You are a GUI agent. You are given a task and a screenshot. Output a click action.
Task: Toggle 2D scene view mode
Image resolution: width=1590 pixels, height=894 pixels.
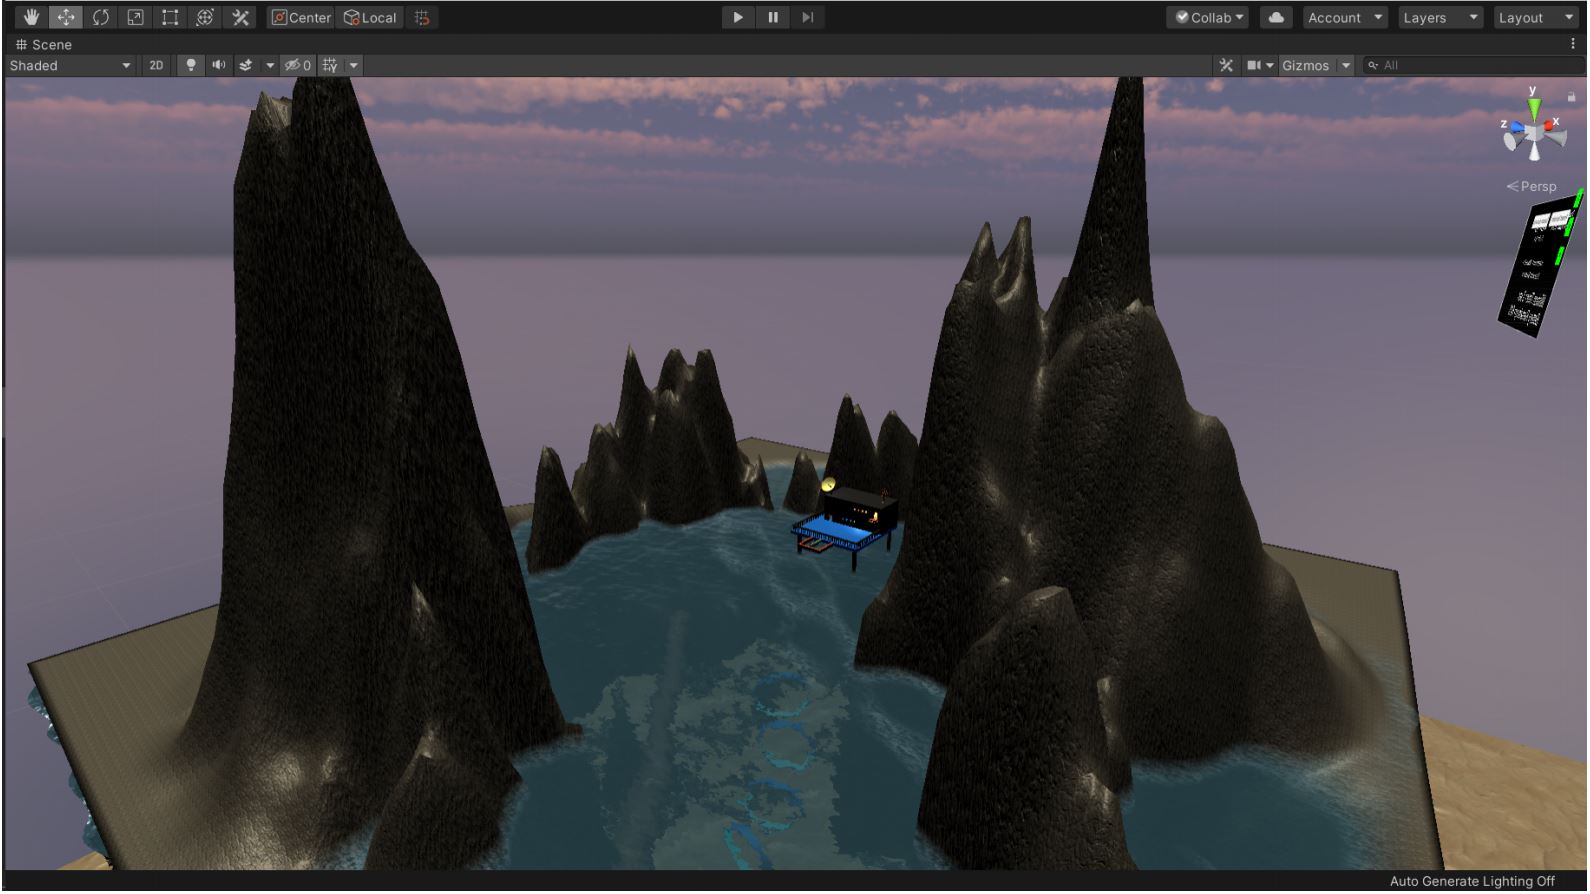point(156,65)
